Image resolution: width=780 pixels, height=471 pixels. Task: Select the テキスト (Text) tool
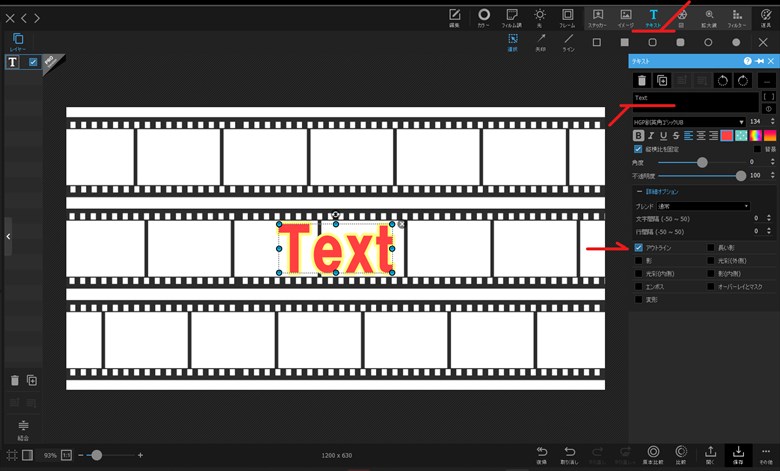(653, 17)
